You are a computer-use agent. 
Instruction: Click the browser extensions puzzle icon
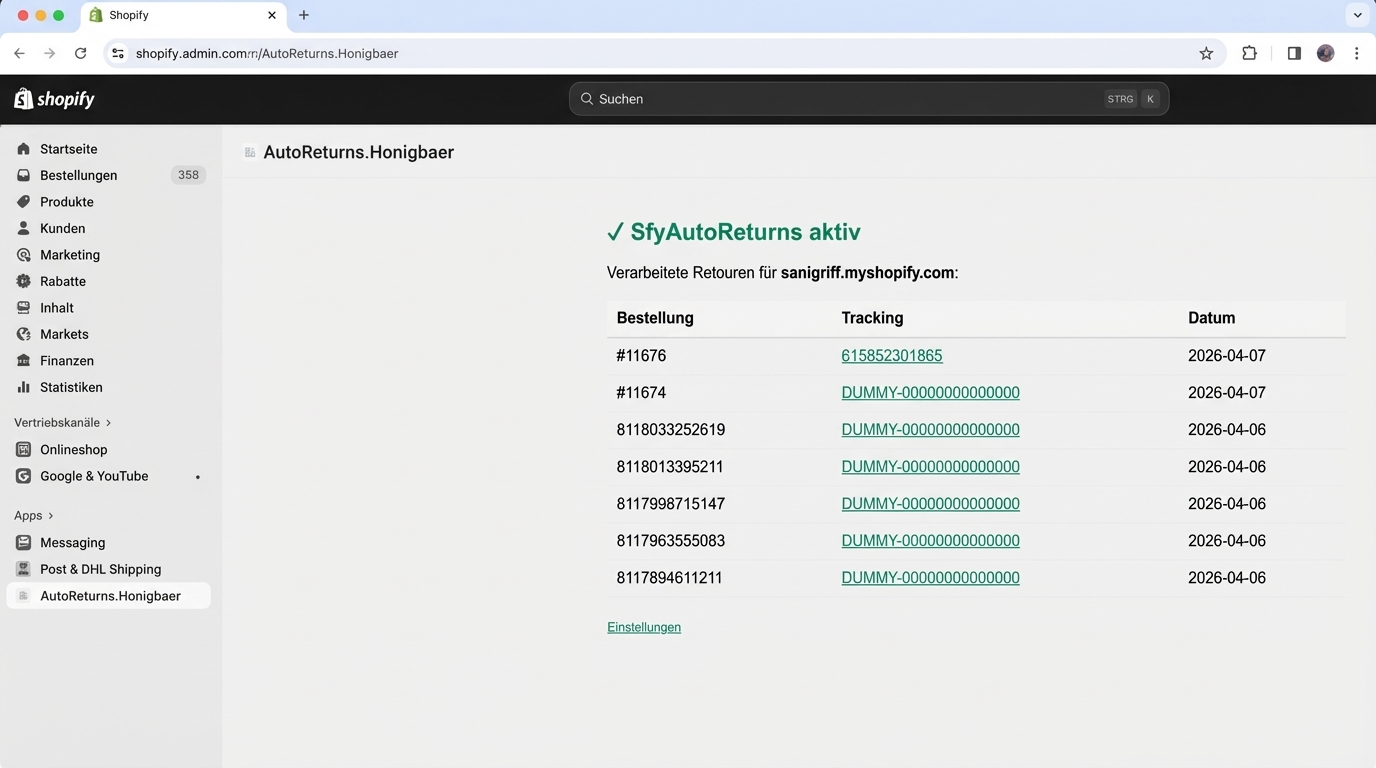click(x=1249, y=53)
